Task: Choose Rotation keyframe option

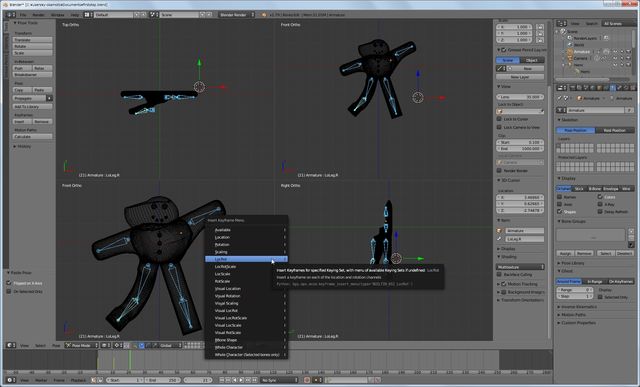Action: coord(246,245)
